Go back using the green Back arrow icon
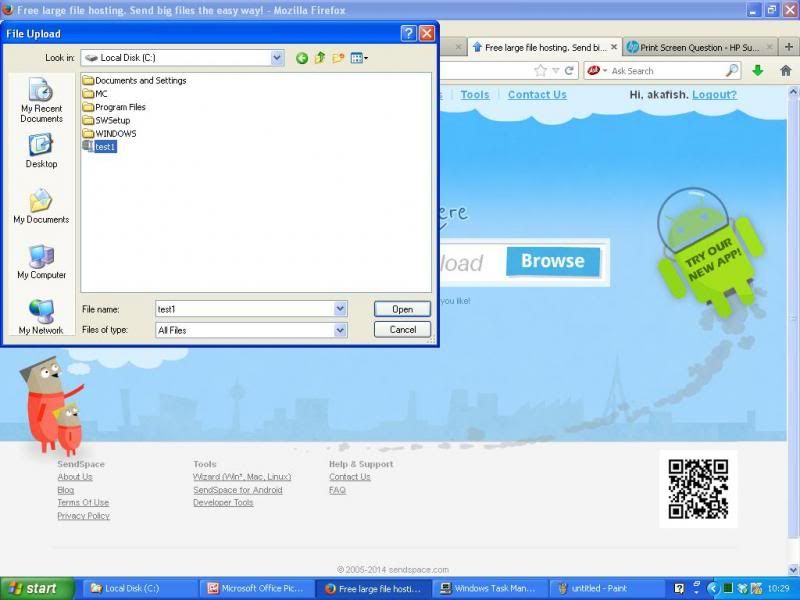Image resolution: width=800 pixels, height=600 pixels. (302, 58)
